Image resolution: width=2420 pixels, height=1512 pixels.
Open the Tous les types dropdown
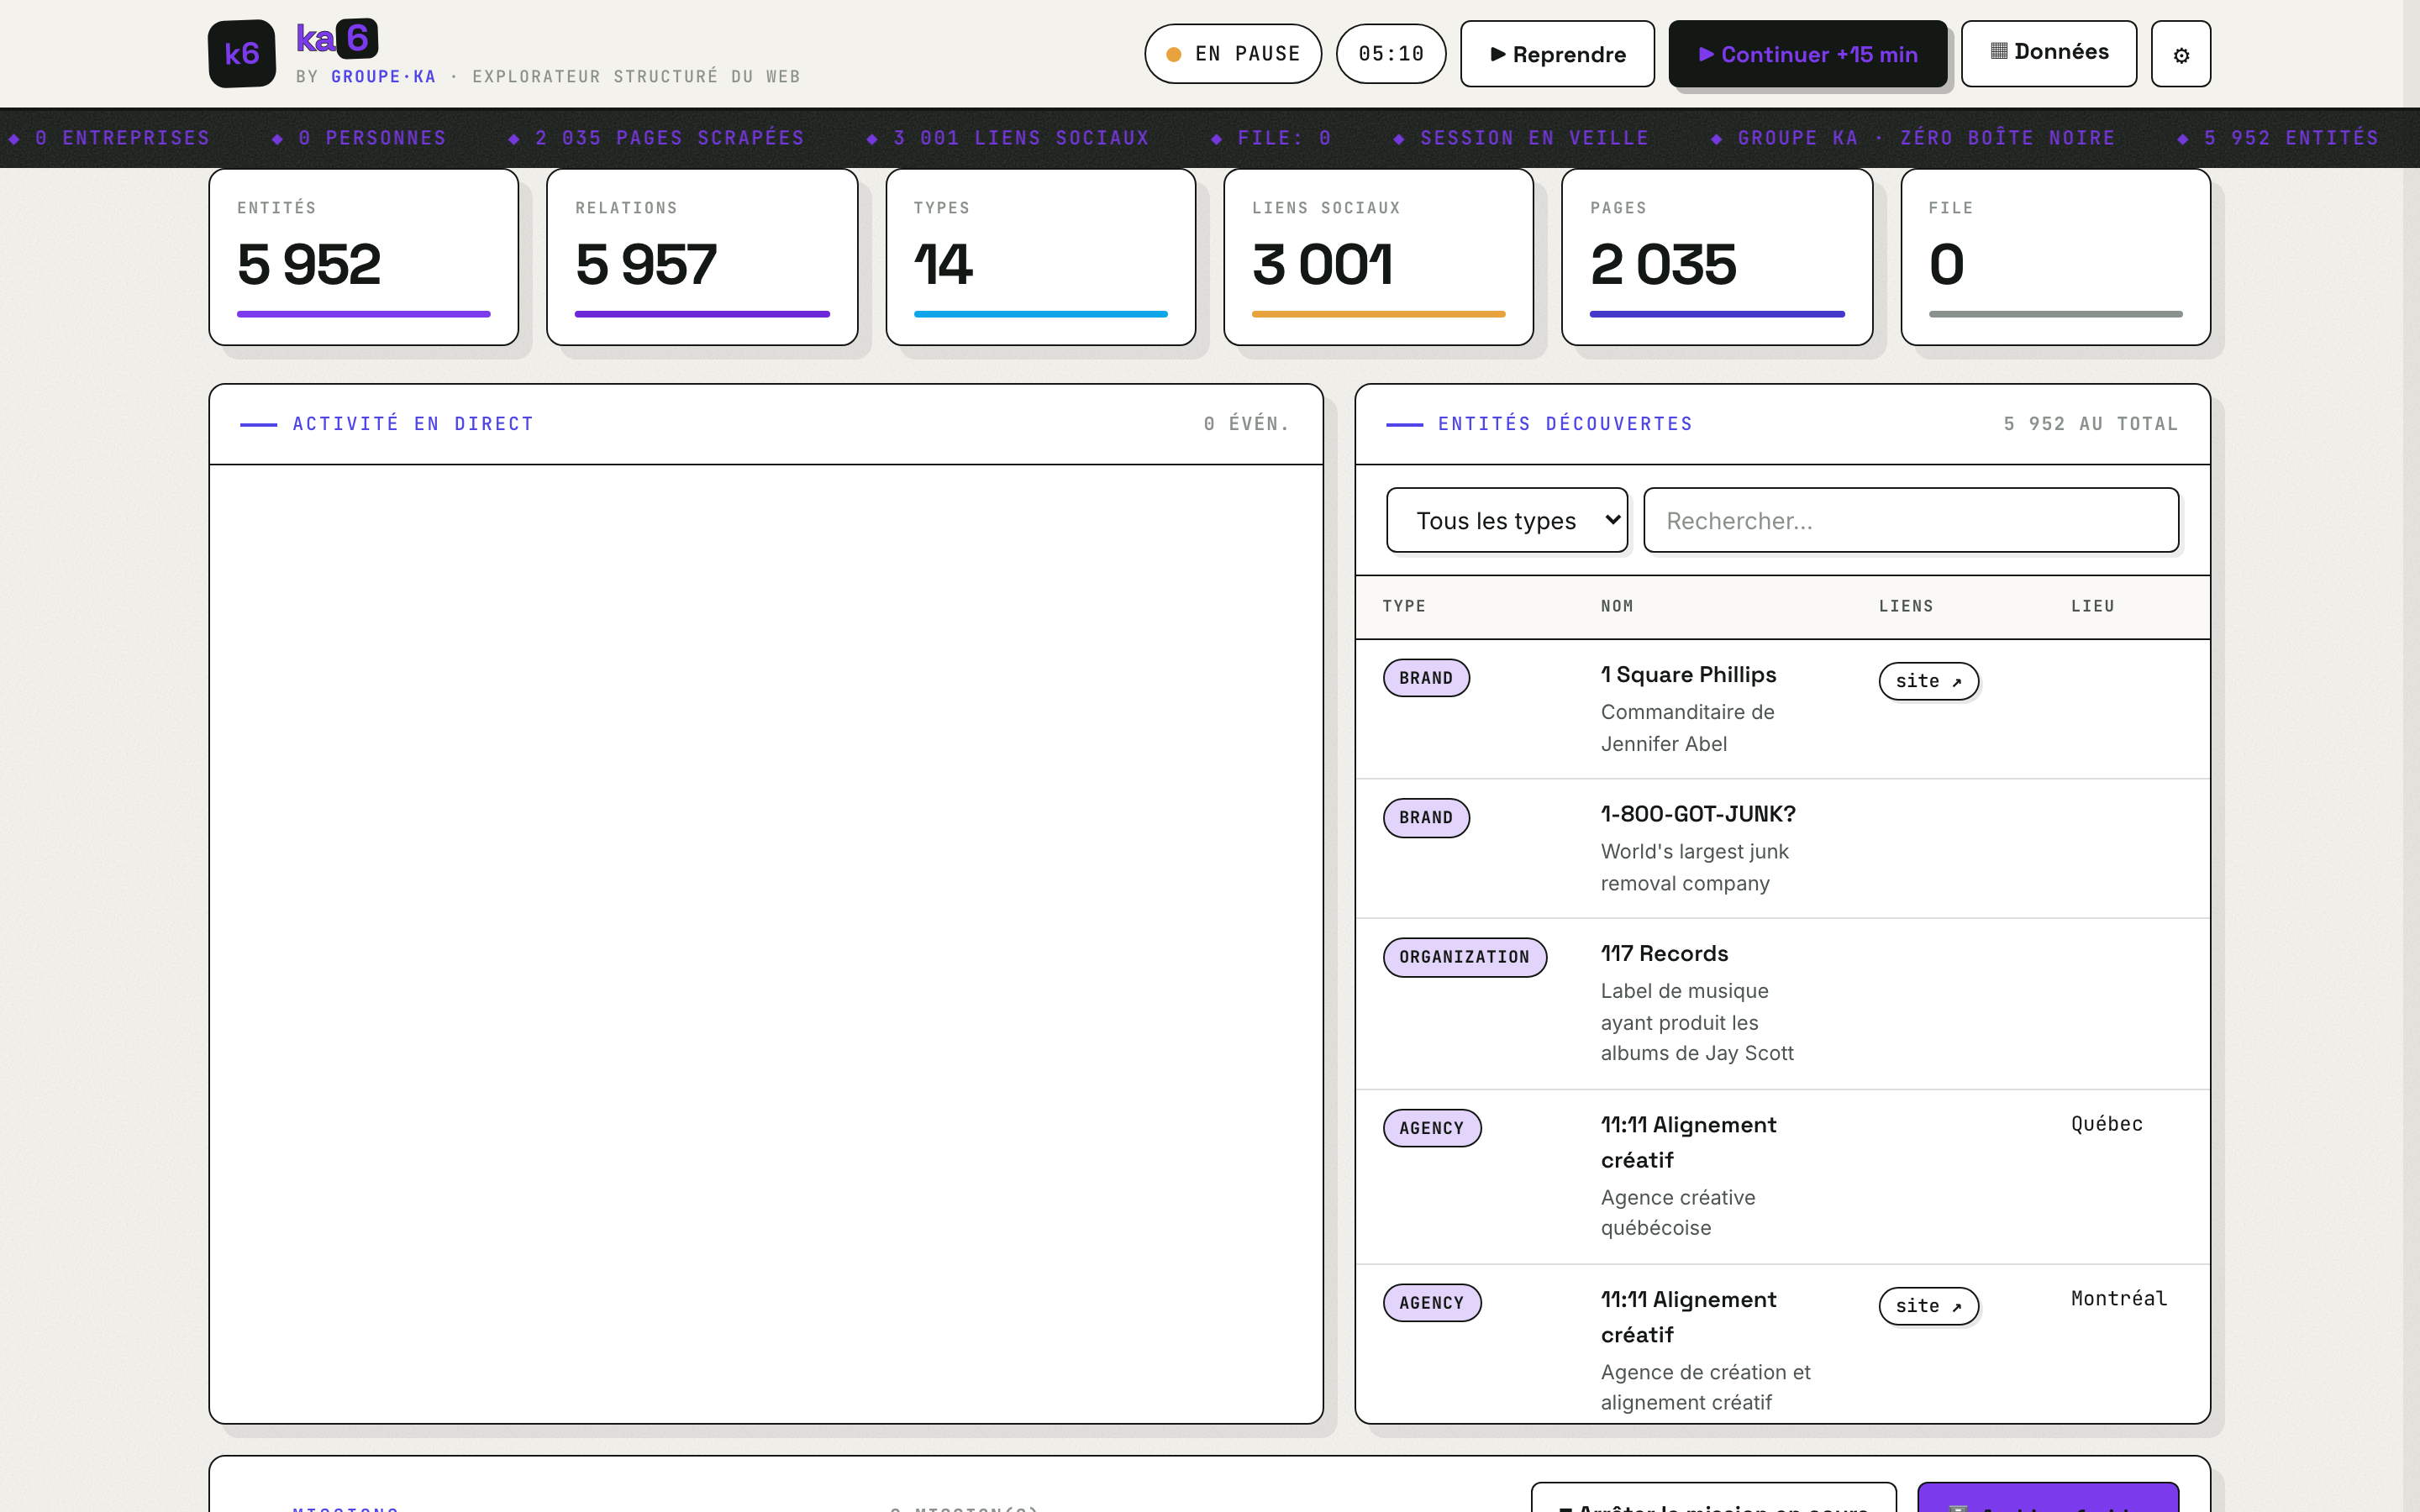(1507, 520)
